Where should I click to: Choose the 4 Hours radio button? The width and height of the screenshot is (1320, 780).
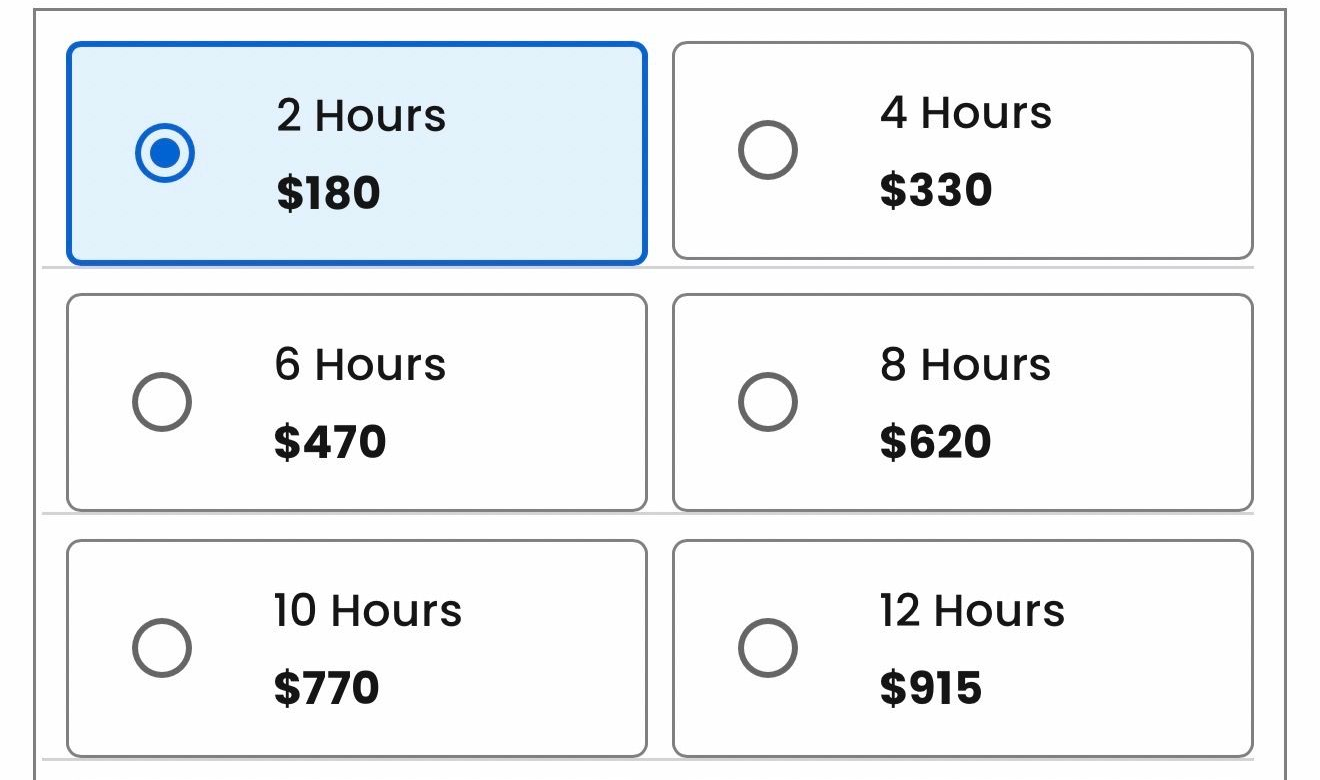click(767, 151)
